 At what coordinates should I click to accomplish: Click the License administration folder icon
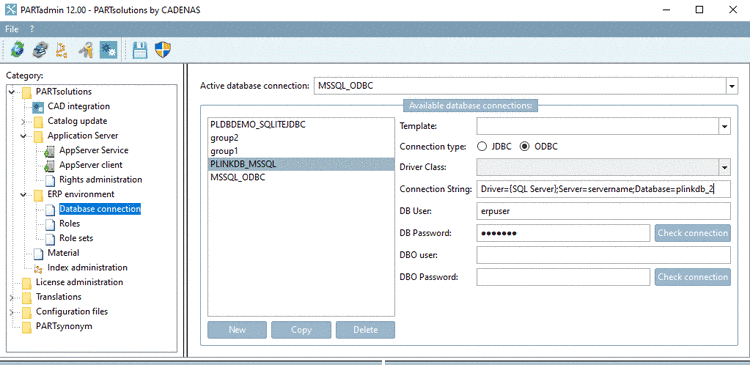coord(27,282)
